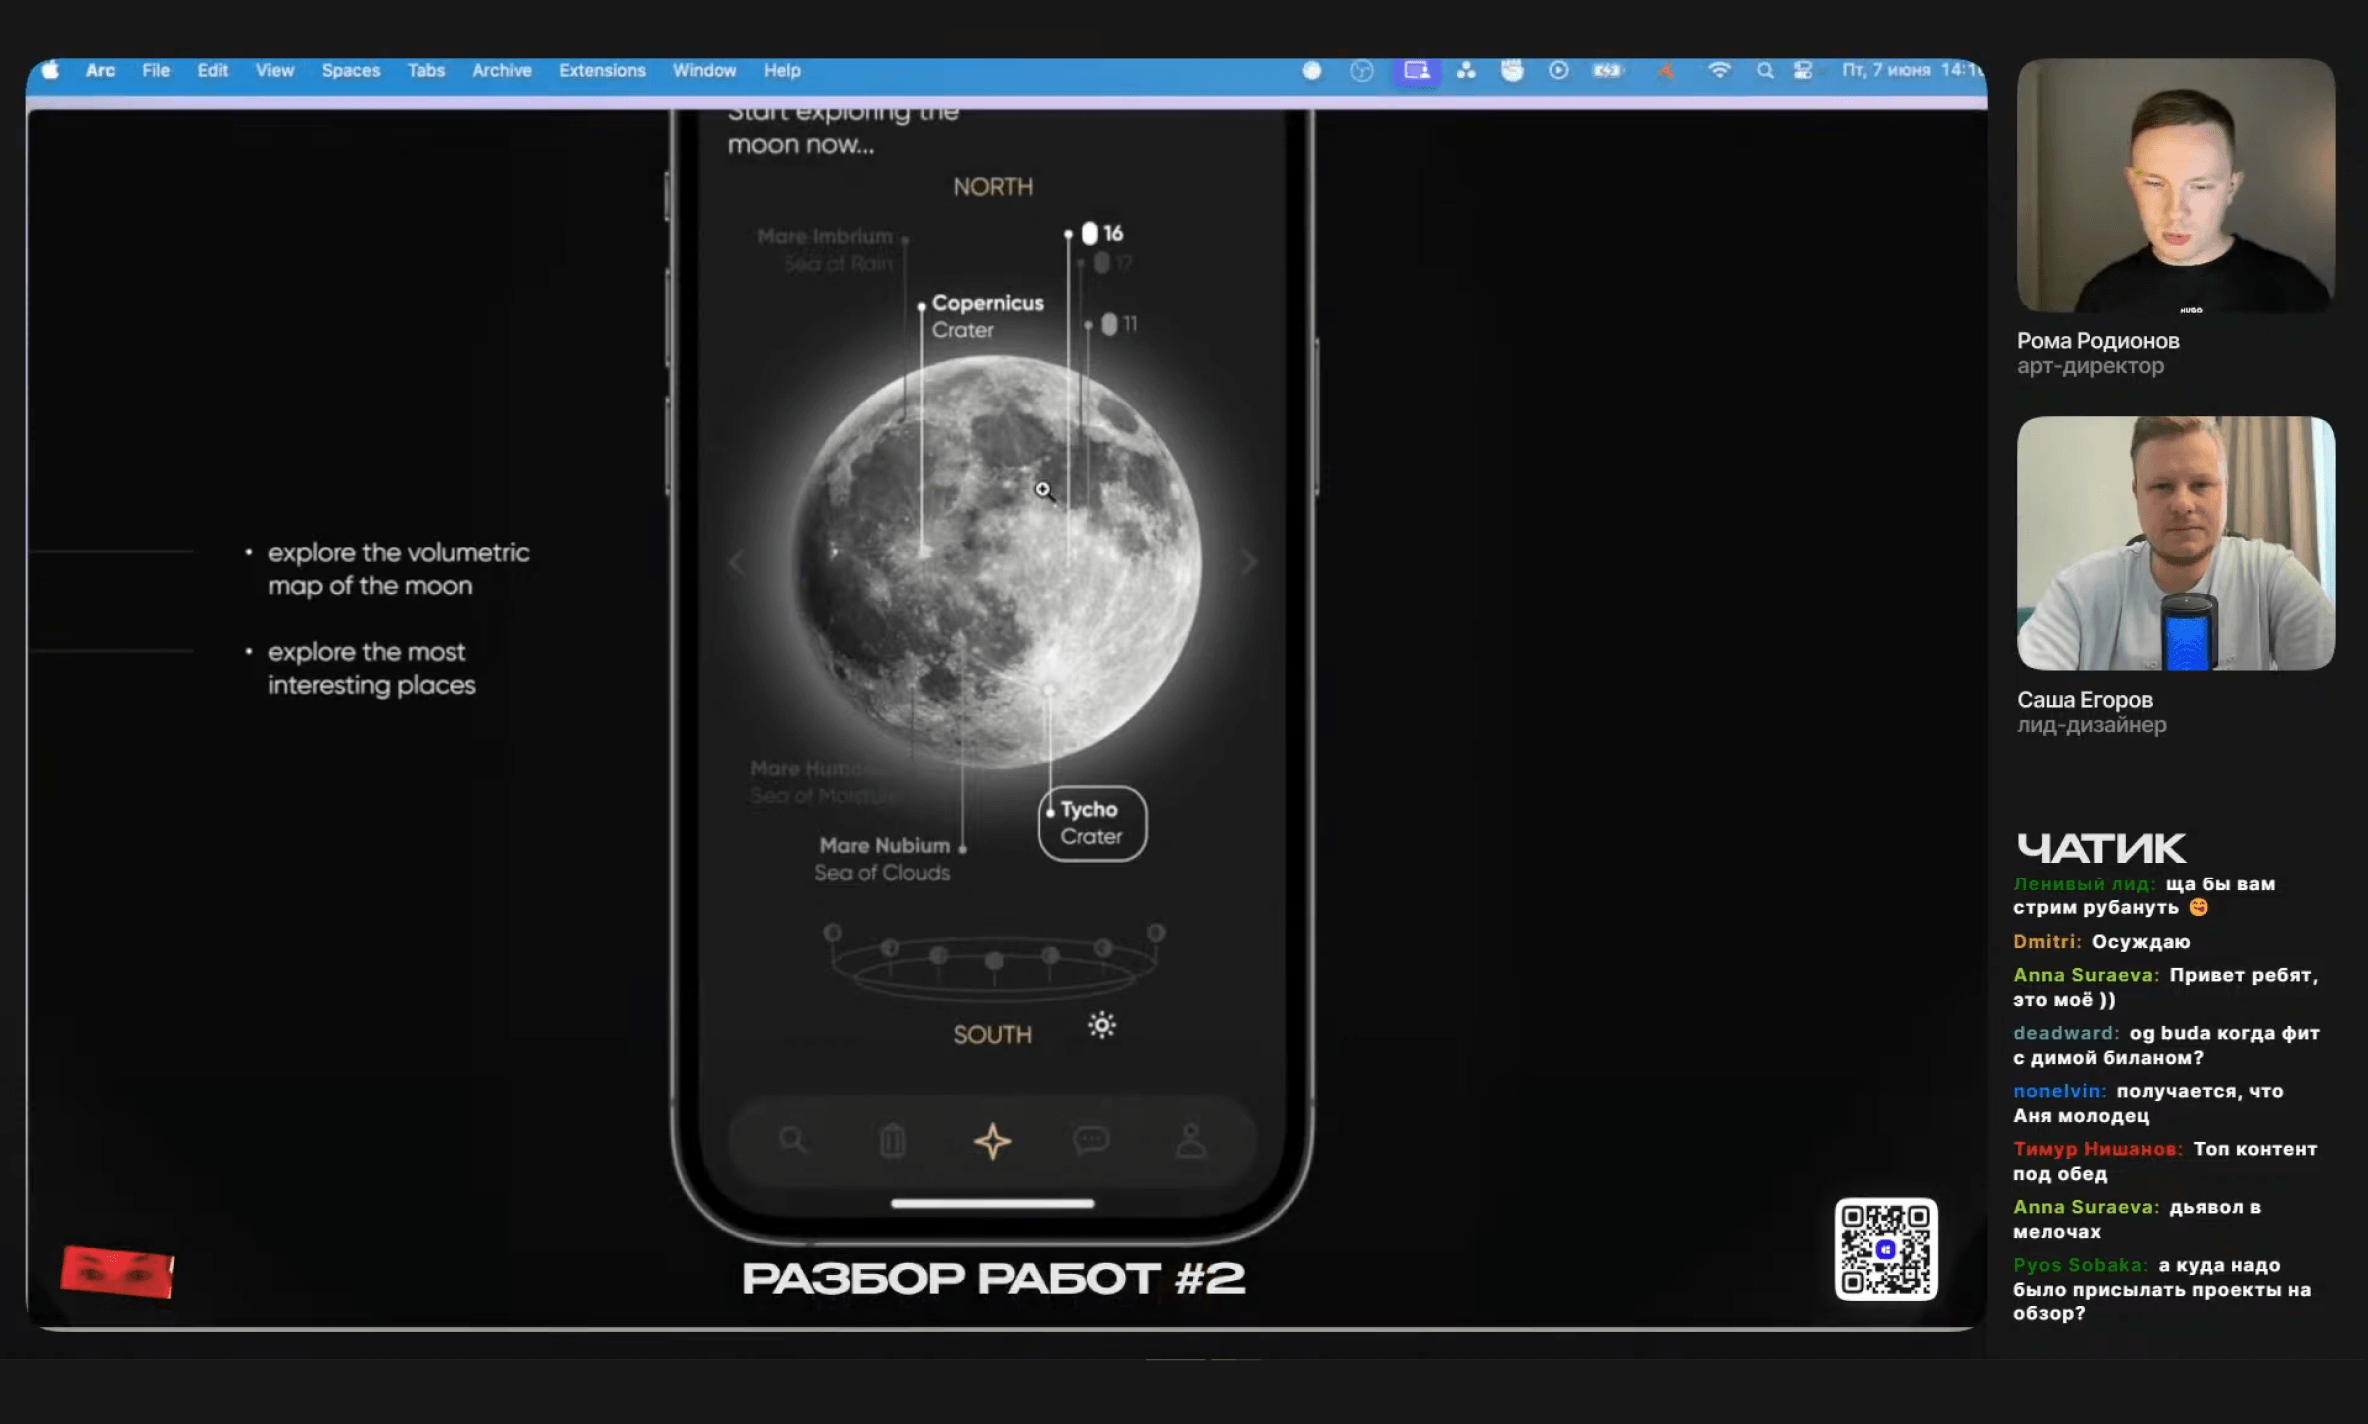Click the Wi-Fi icon in menu bar

[x=1719, y=71]
